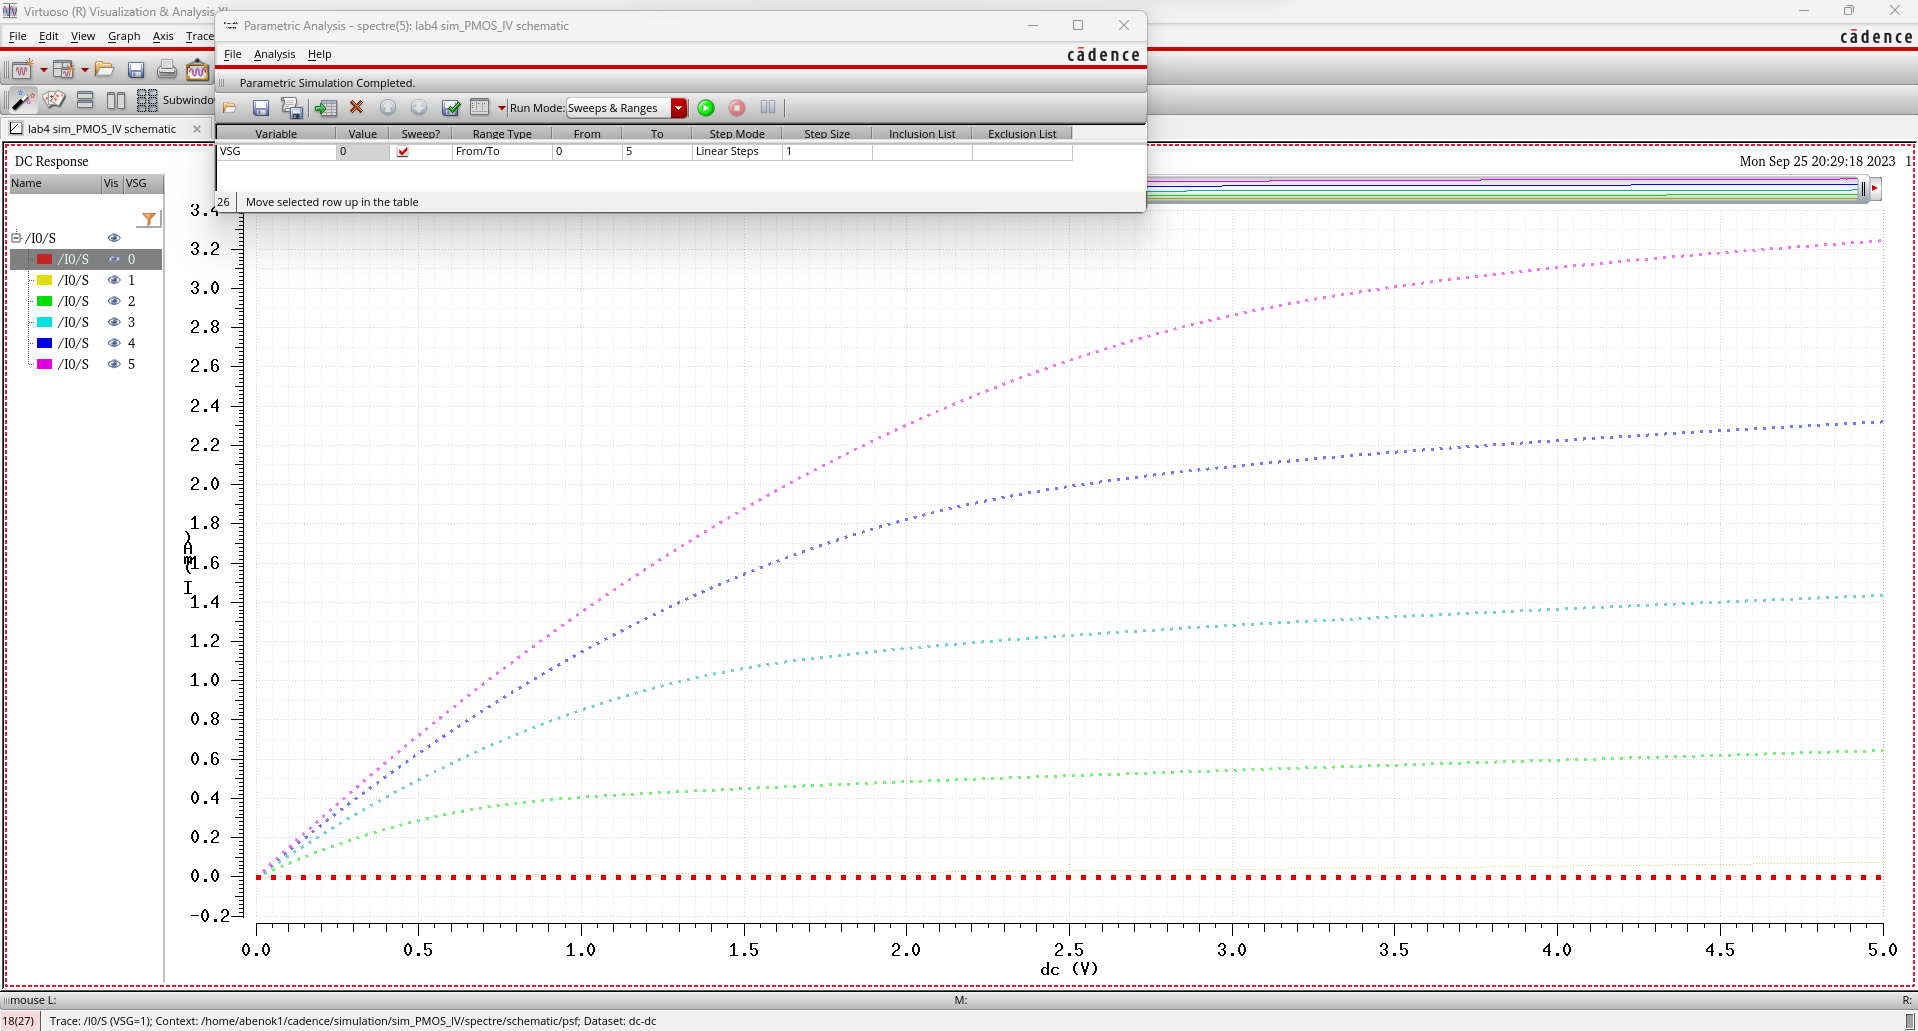The image size is (1918, 1031).
Task: Edit the To value 5 cell
Action: click(657, 152)
